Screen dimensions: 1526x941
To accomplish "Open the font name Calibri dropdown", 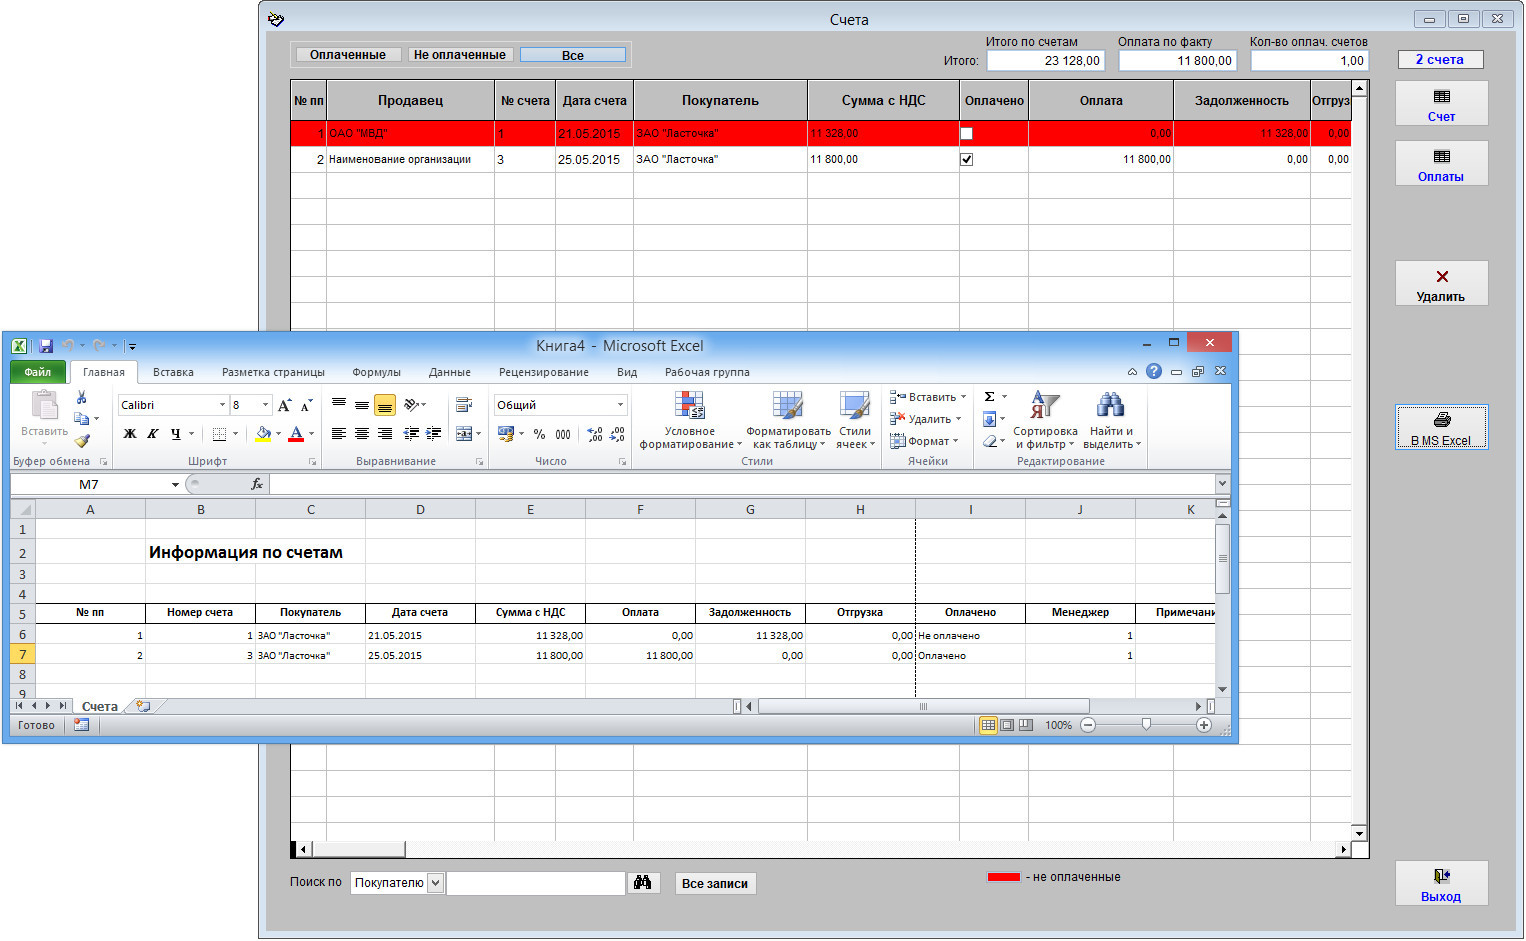I will pos(222,405).
